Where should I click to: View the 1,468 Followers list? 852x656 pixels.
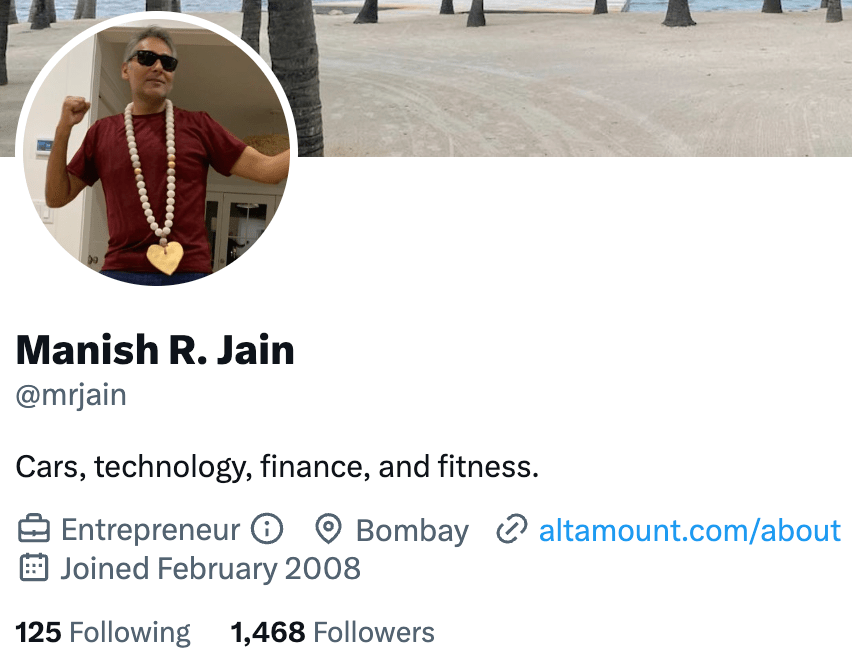coord(333,633)
